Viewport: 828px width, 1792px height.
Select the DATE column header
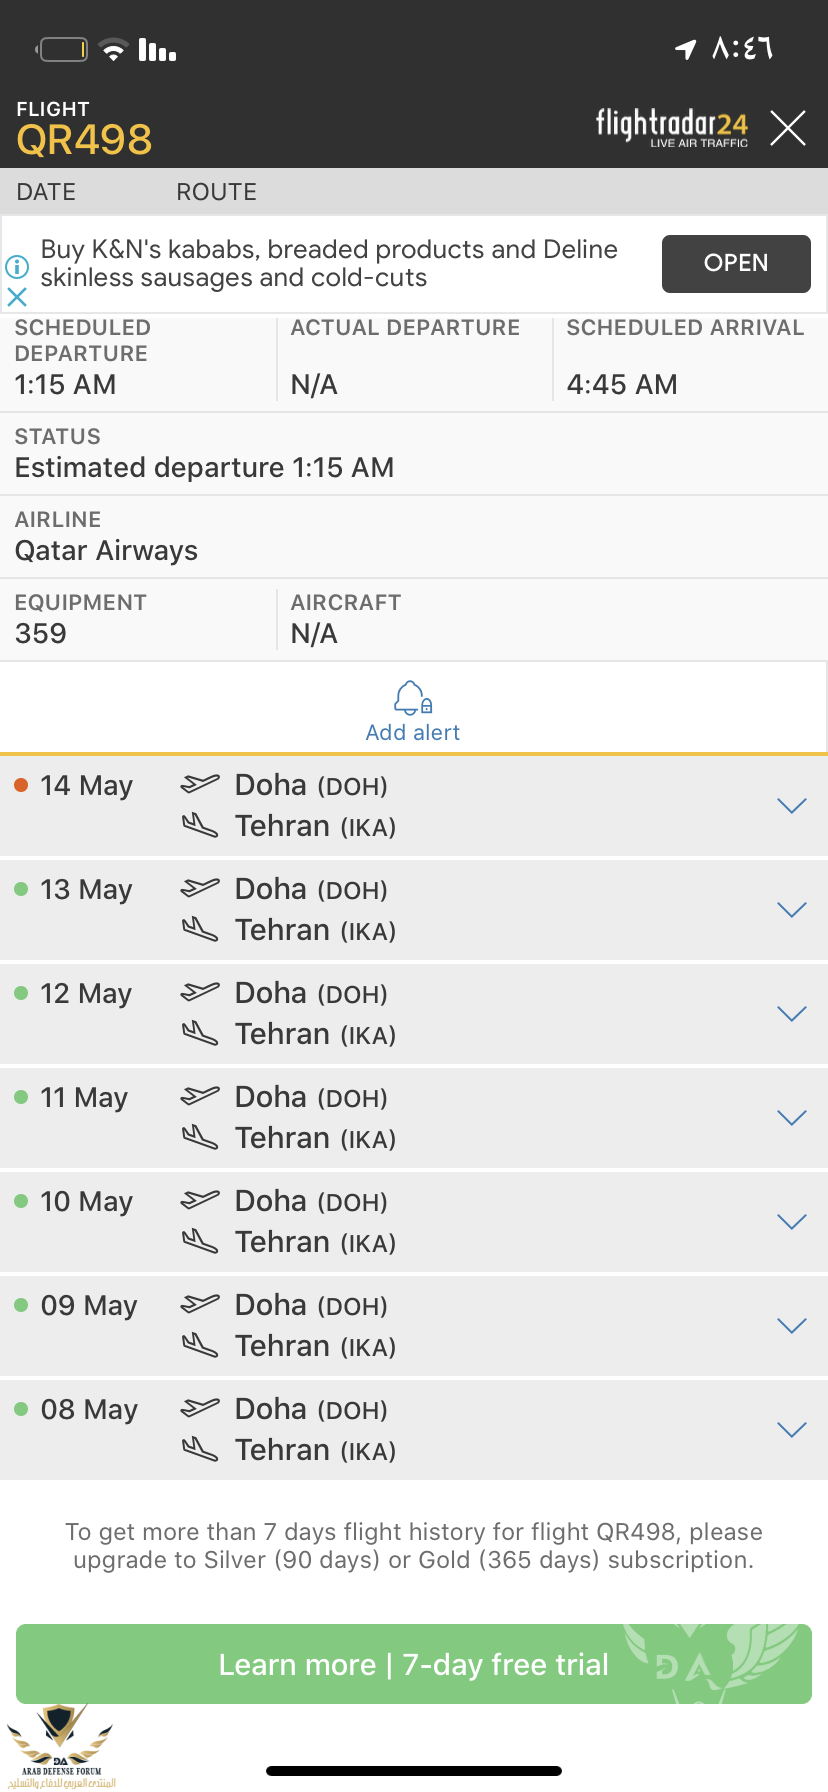pos(46,192)
